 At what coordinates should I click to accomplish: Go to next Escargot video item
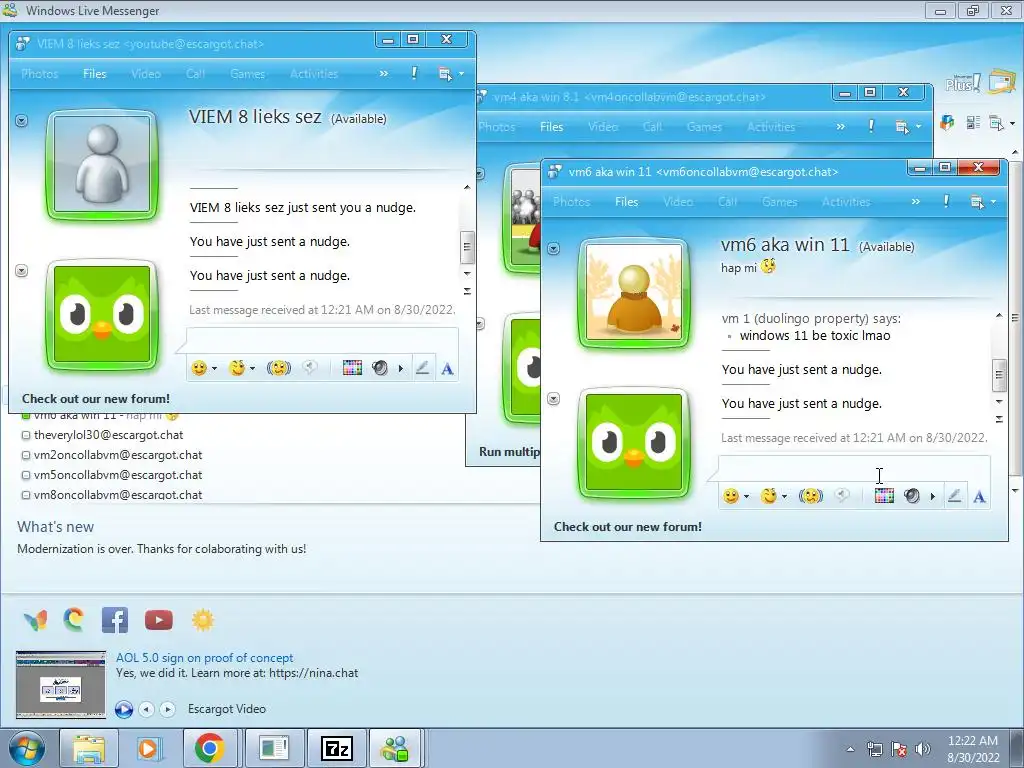pyautogui.click(x=168, y=709)
